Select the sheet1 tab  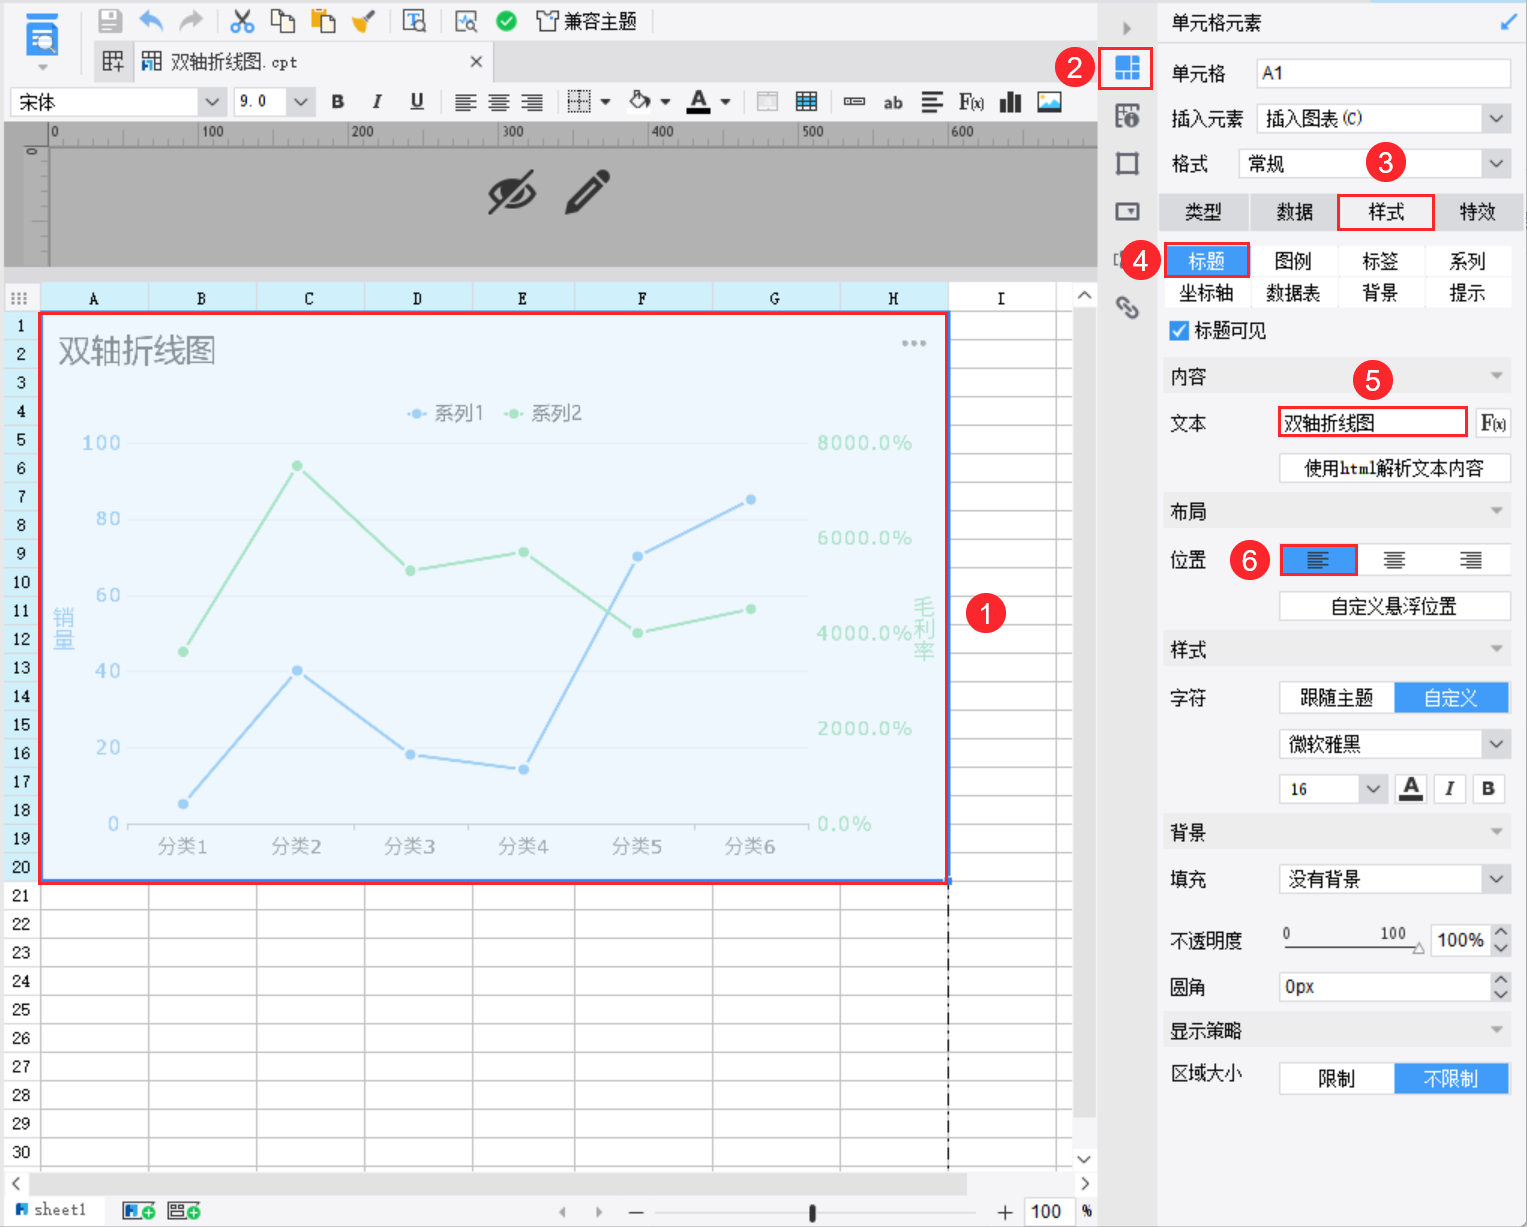point(51,1210)
